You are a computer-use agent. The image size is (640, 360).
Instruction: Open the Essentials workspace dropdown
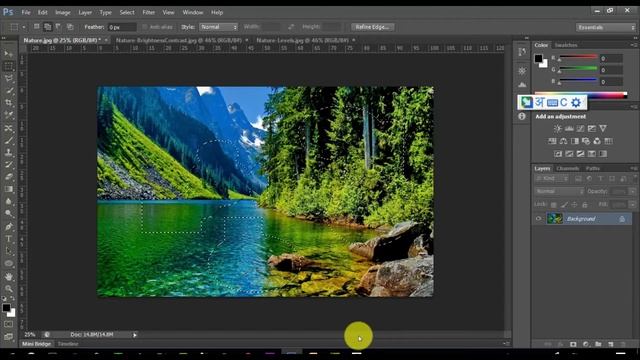coord(606,27)
